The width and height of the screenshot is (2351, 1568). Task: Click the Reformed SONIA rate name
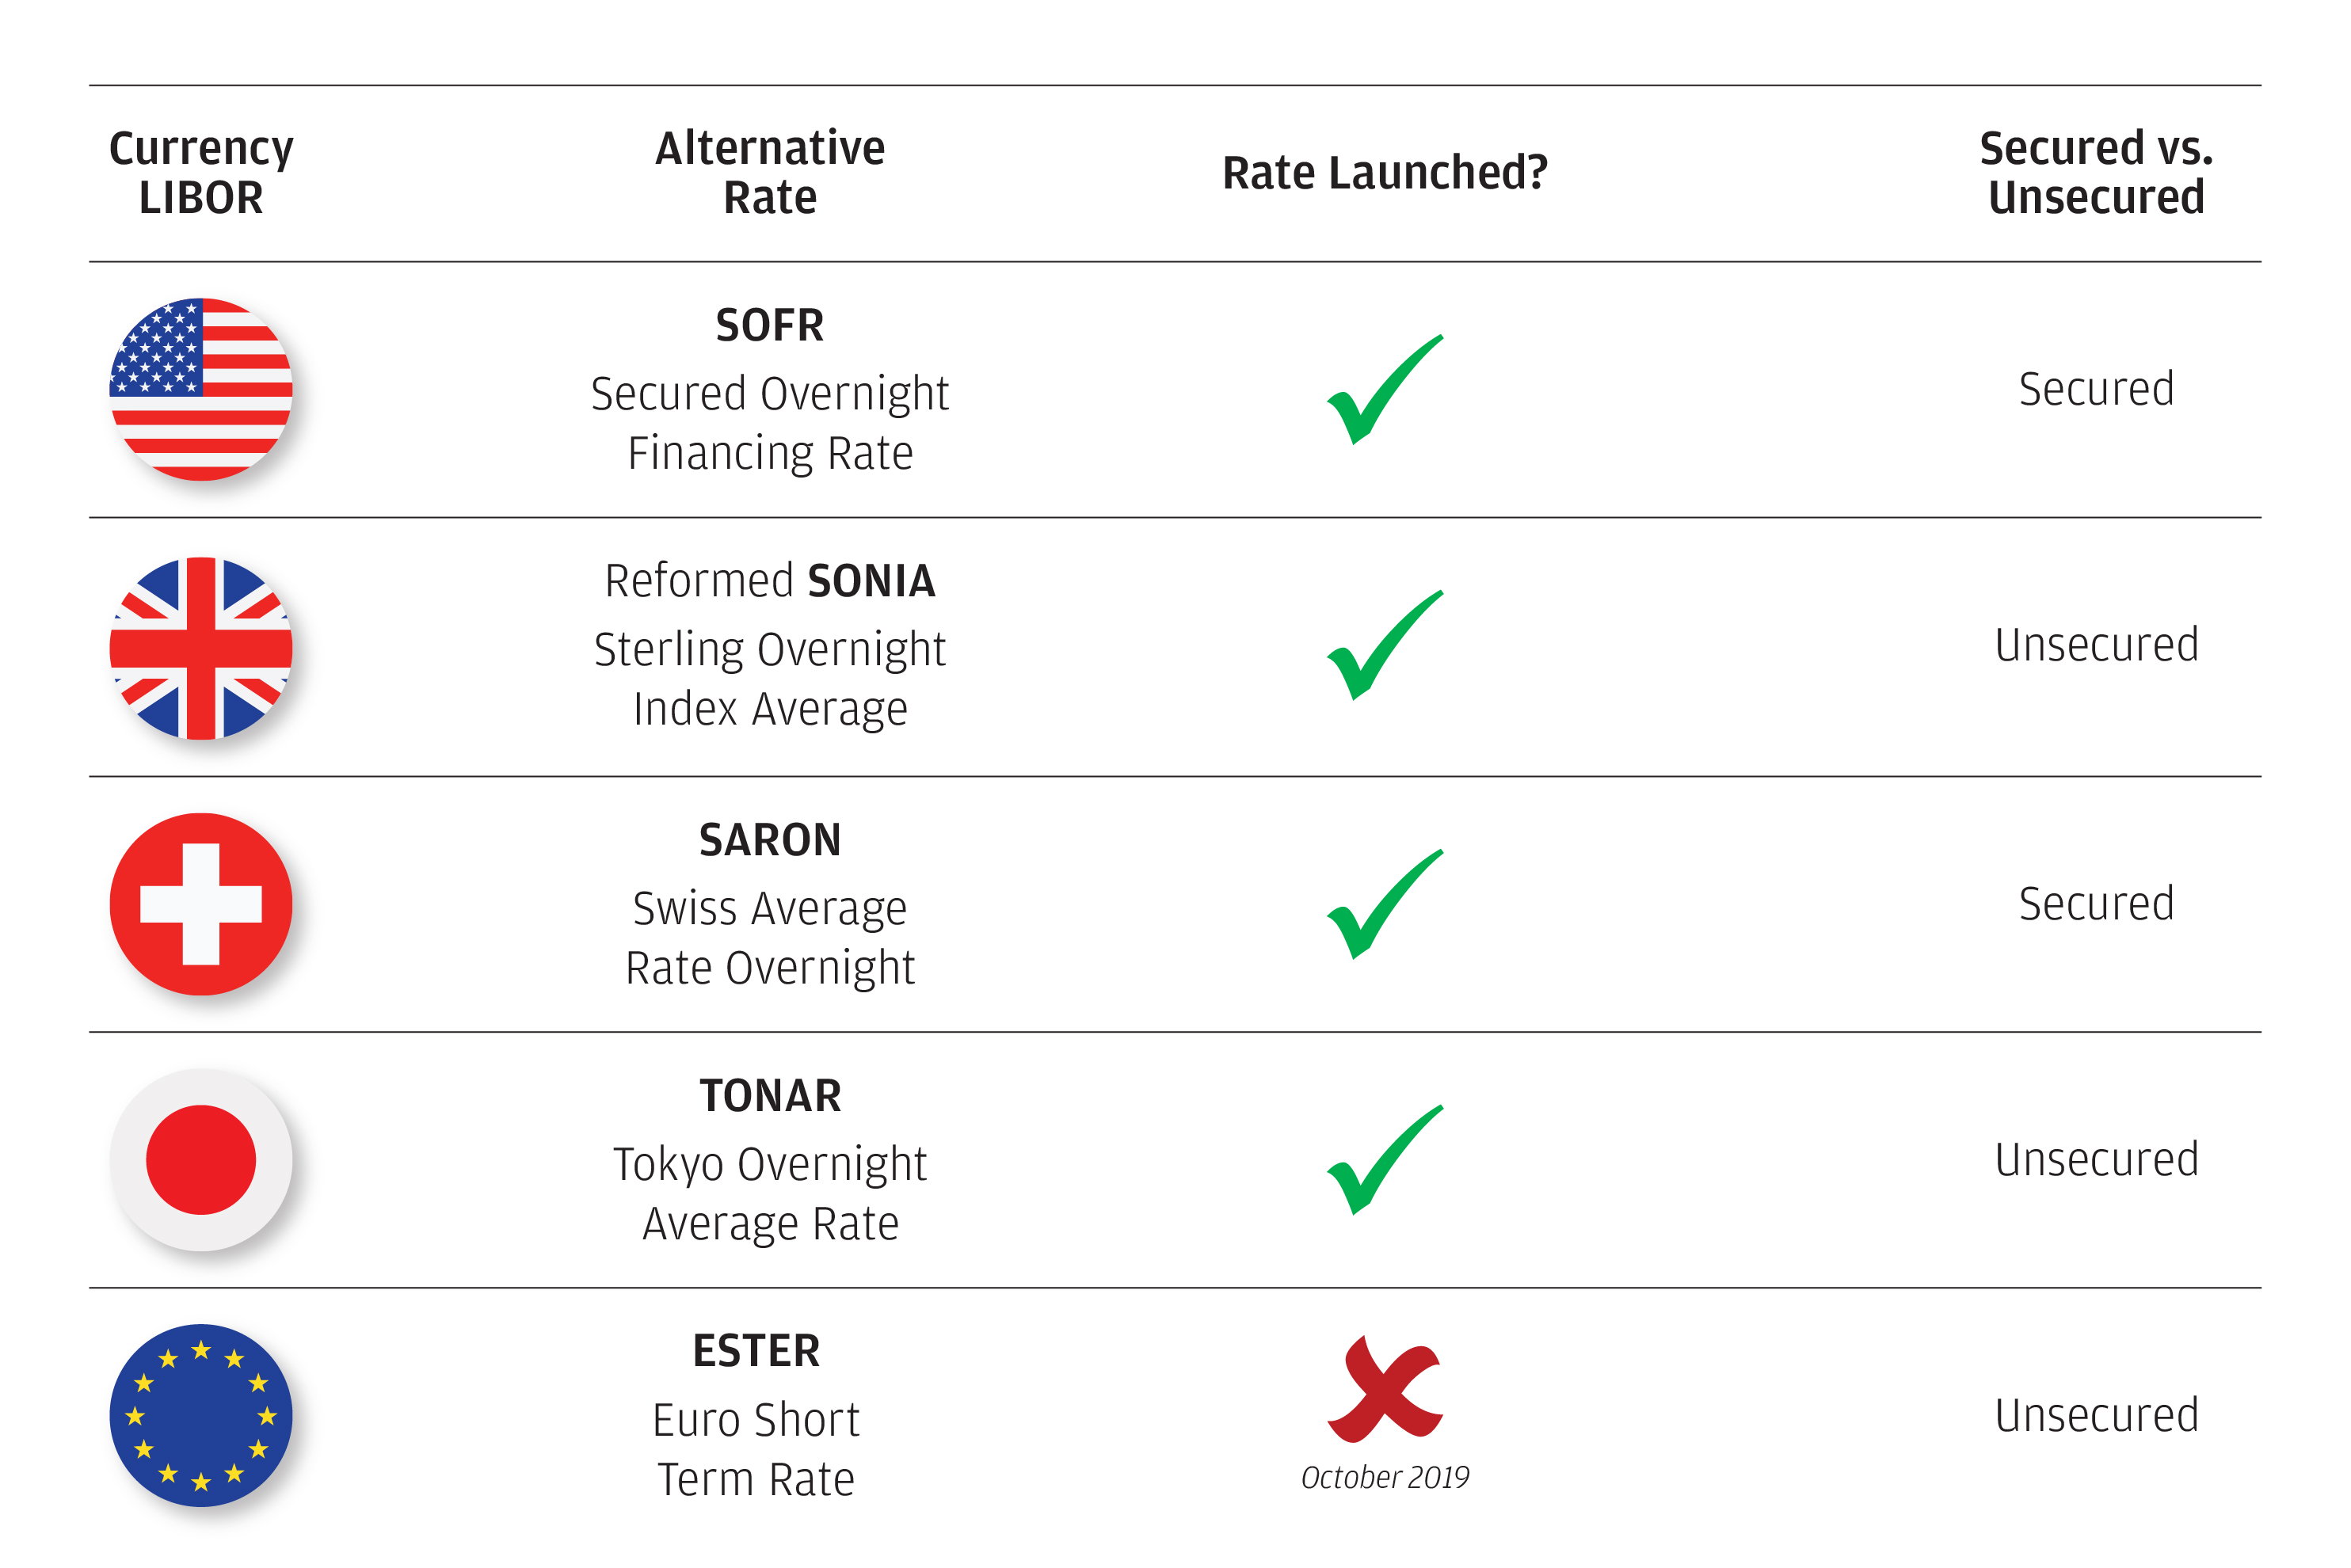(770, 581)
